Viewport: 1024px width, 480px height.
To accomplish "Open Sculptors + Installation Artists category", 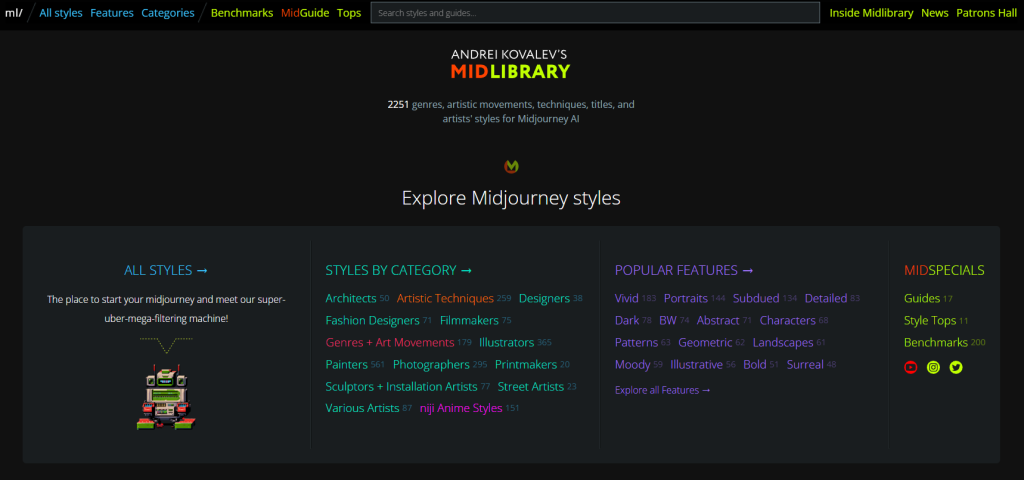I will coord(401,386).
